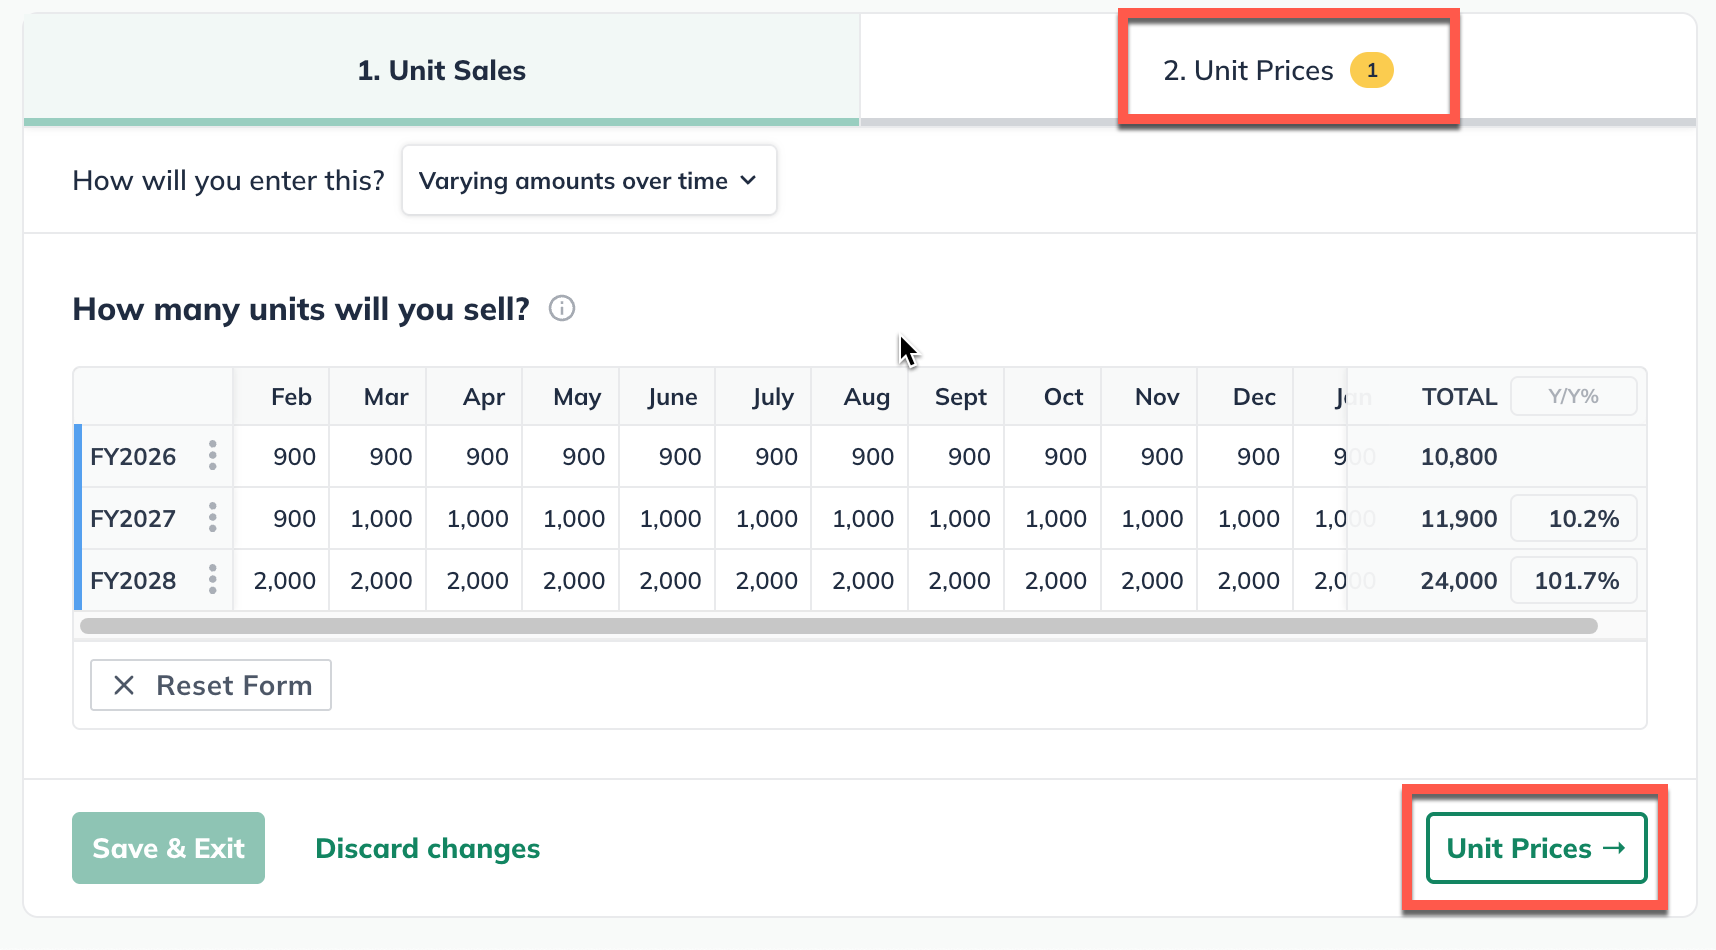Click the yellow badge on Unit Prices tab
This screenshot has height=950, width=1716.
click(x=1371, y=70)
